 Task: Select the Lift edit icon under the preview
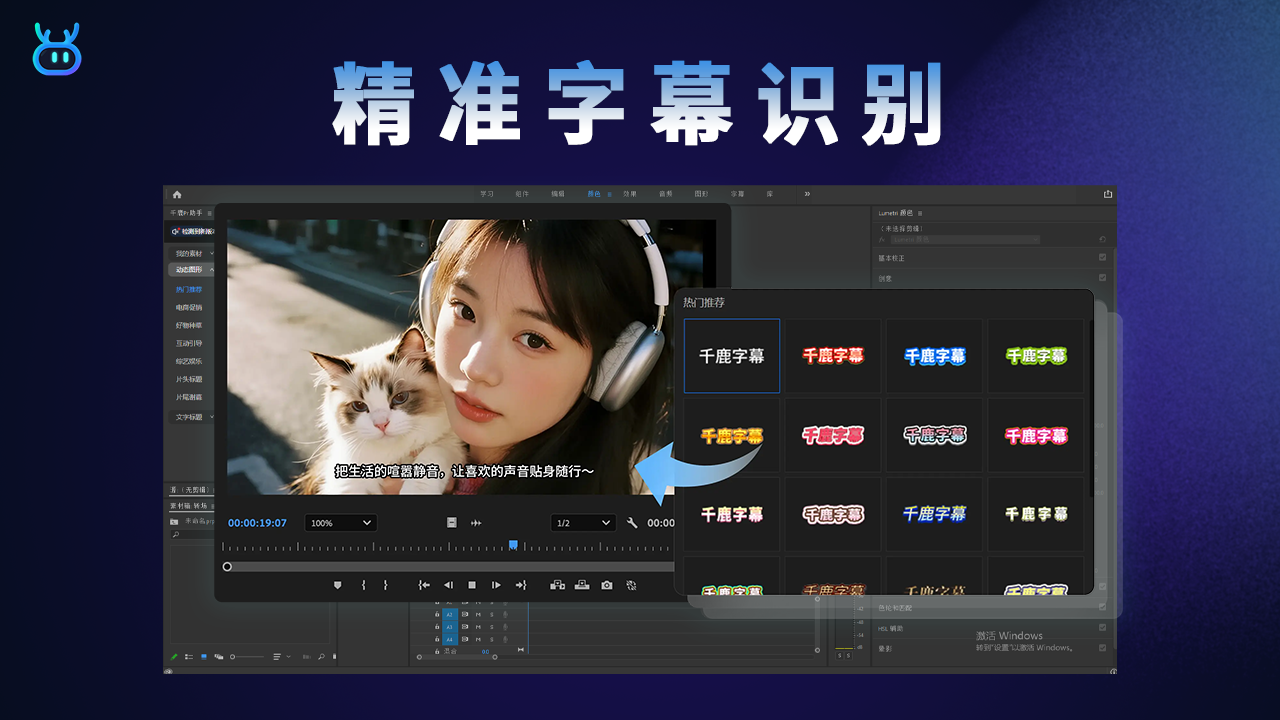(x=558, y=585)
